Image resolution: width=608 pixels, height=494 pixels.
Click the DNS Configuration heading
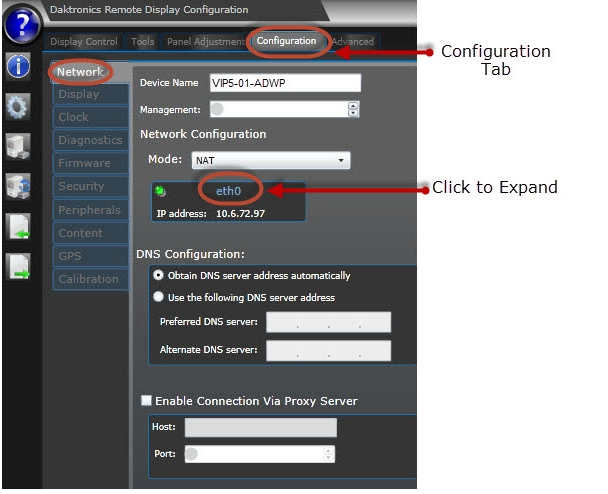(x=190, y=254)
